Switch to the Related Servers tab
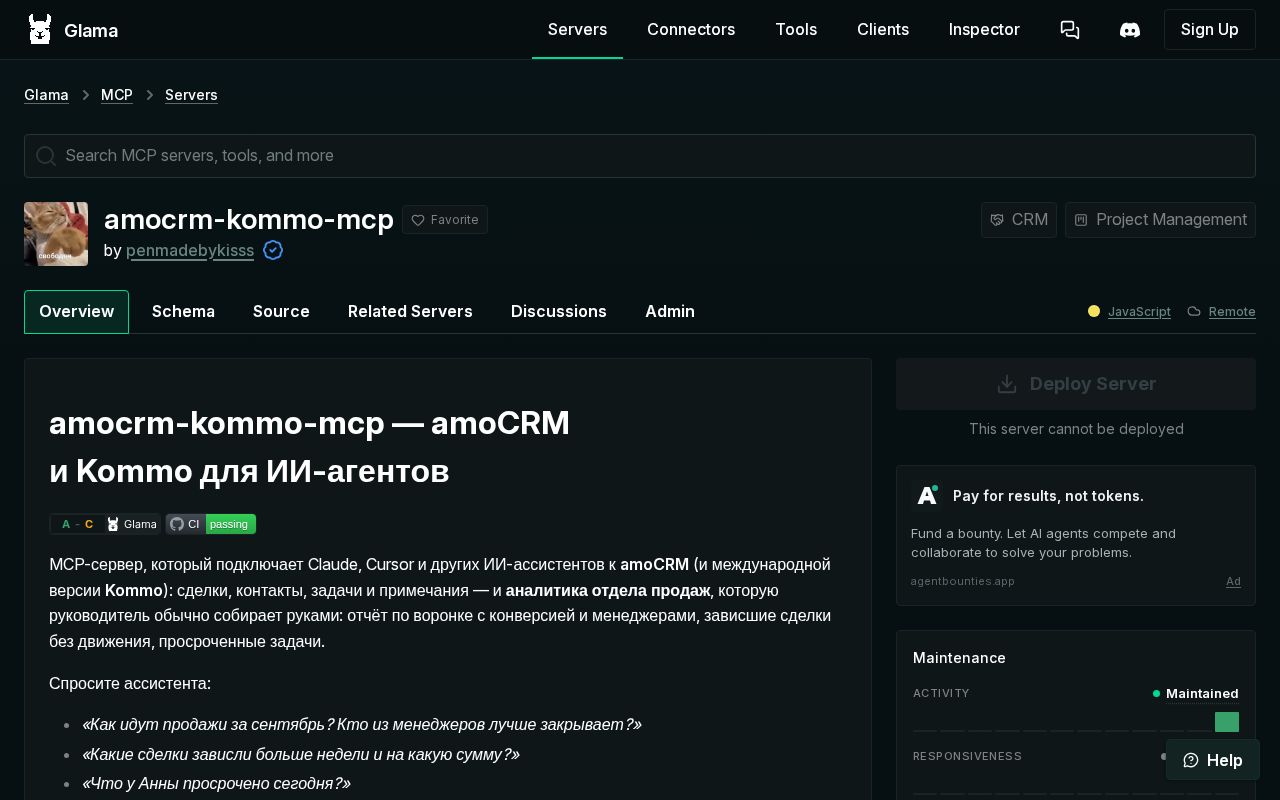 410,312
